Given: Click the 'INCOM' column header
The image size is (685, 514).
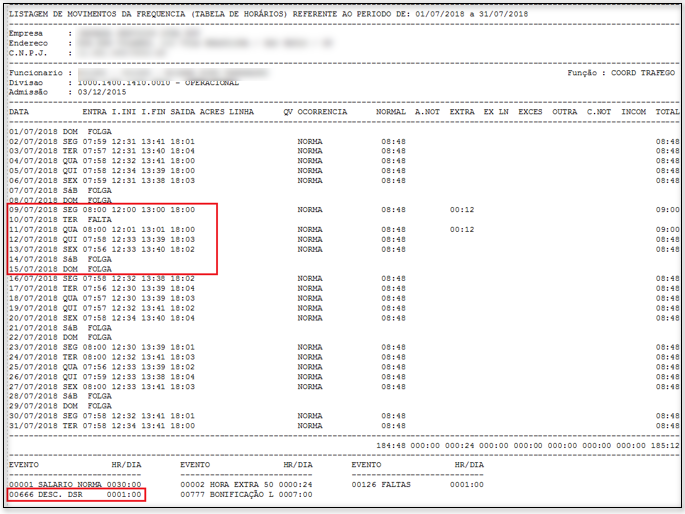Looking at the screenshot, I should click(633, 112).
